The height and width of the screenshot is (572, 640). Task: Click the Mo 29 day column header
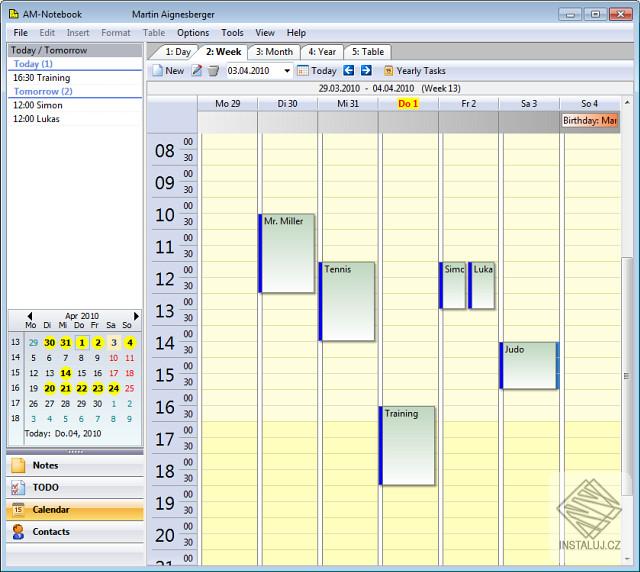coord(227,104)
